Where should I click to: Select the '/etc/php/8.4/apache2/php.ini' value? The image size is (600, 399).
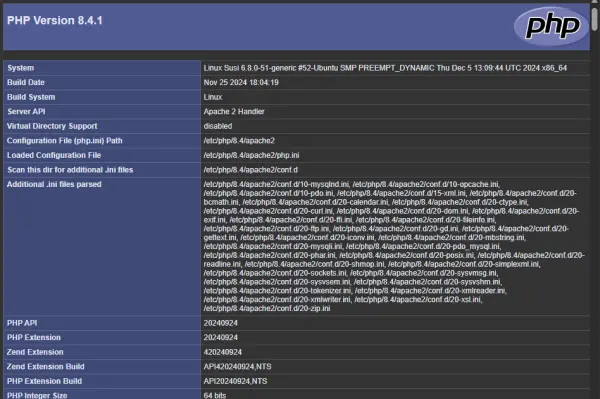pos(251,155)
